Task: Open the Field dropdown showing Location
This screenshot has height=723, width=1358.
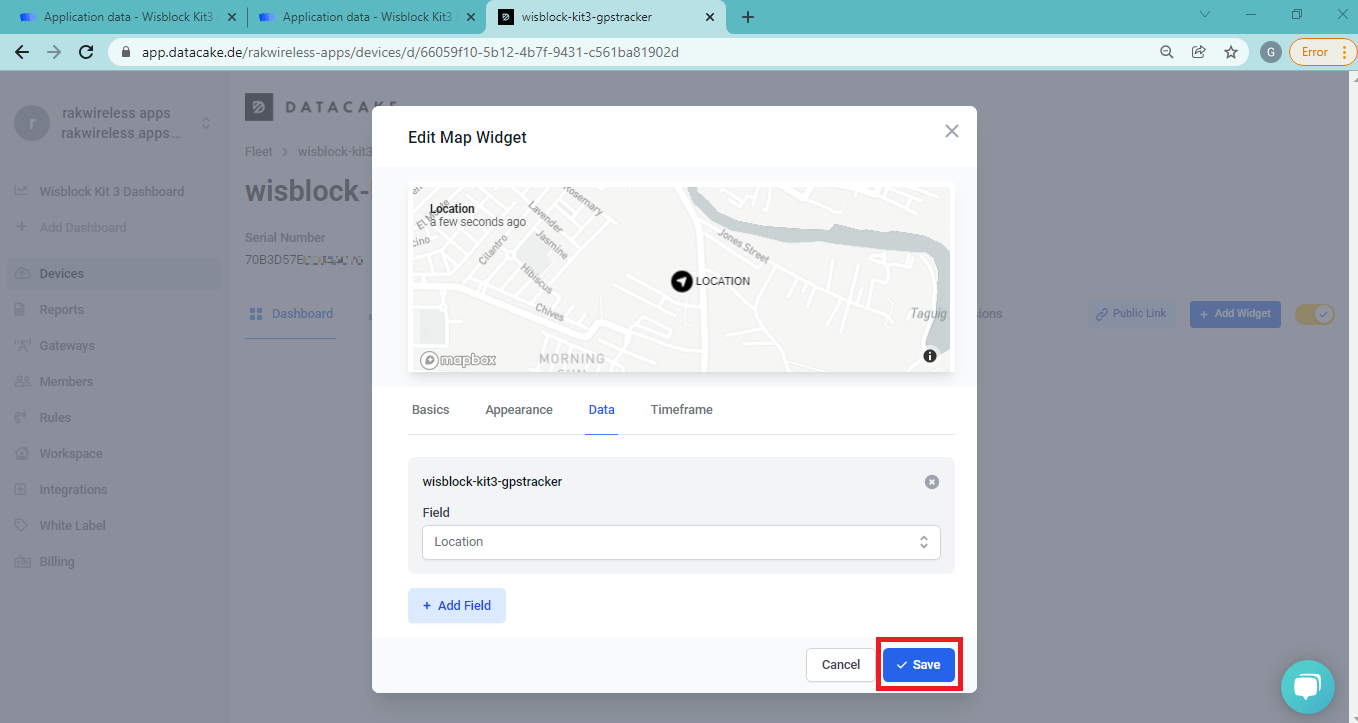Action: click(681, 542)
